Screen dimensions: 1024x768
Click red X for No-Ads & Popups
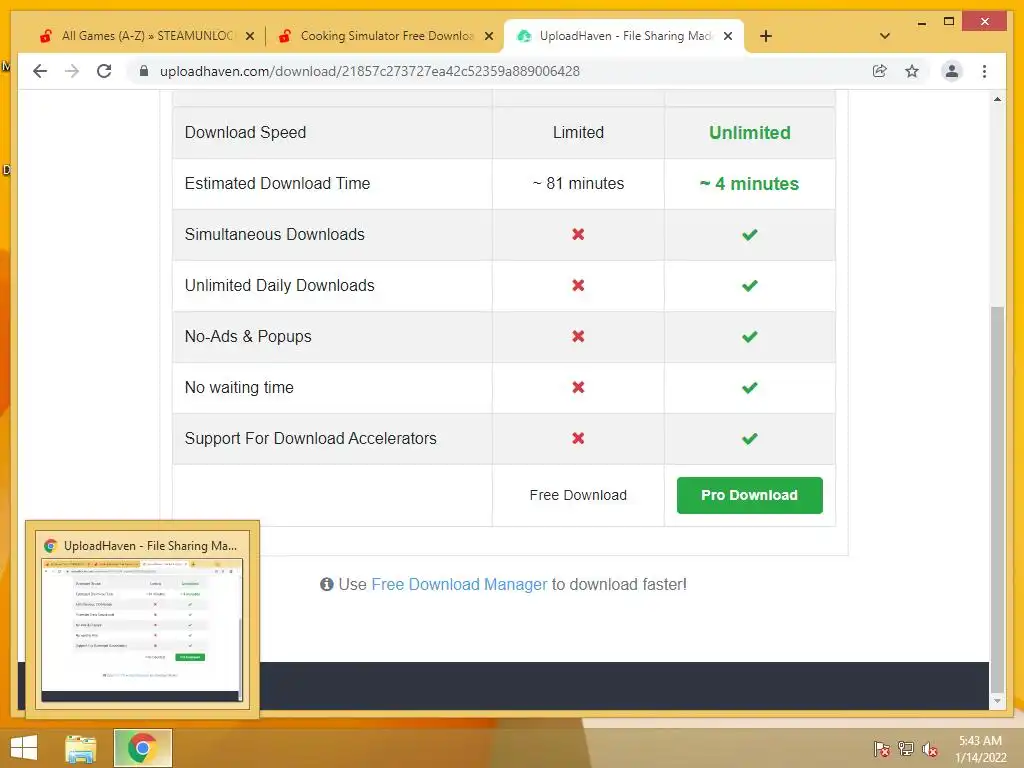tap(578, 336)
